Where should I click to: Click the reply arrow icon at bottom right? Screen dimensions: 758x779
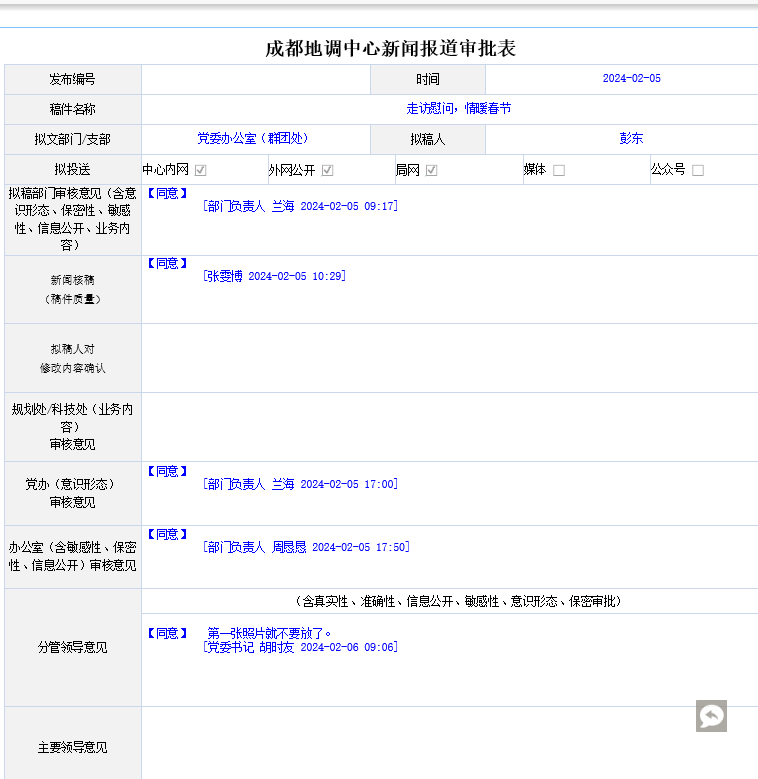[x=711, y=716]
